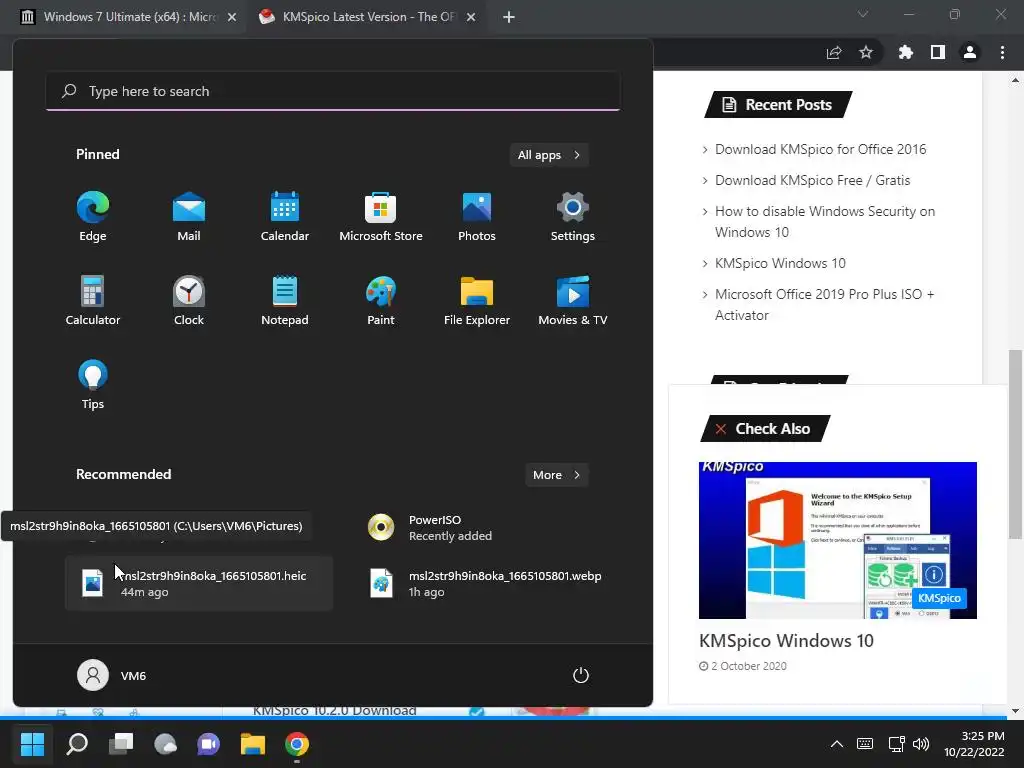Open Chrome profile menu
This screenshot has height=768, width=1024.
(970, 52)
